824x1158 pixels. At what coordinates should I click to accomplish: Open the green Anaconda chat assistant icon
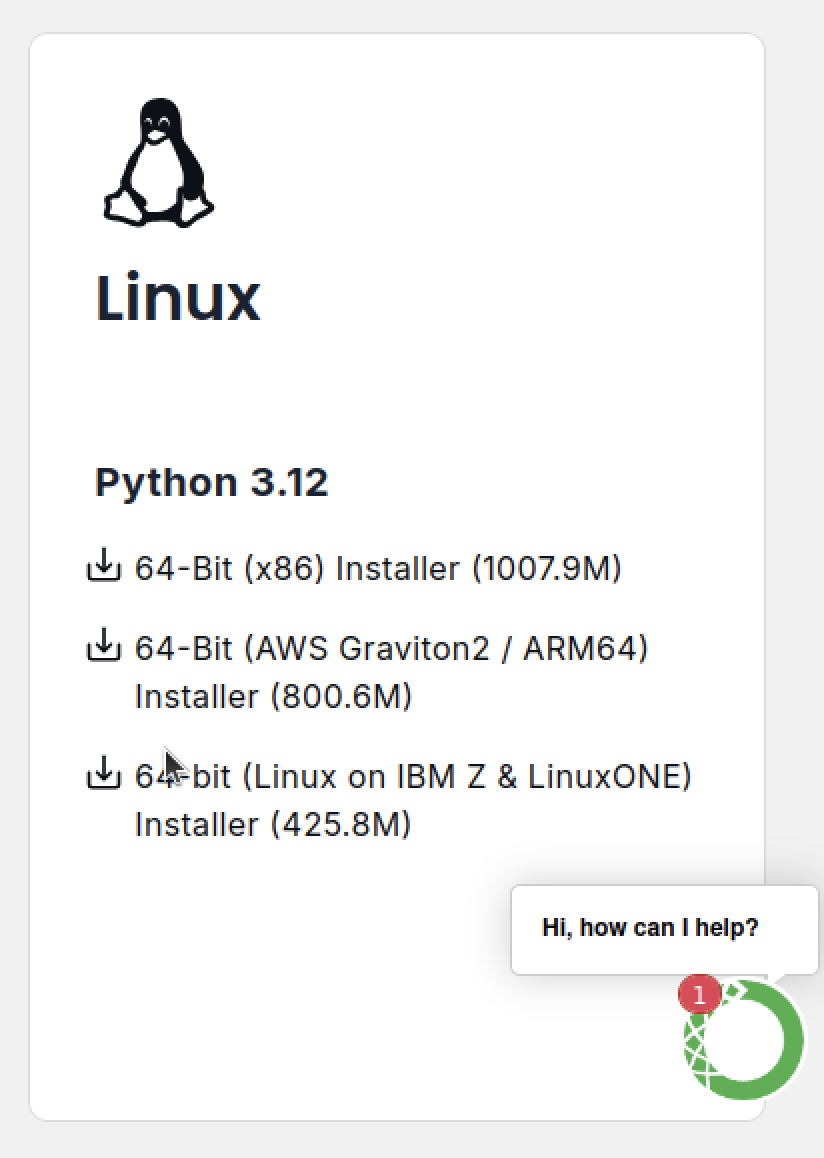pyautogui.click(x=744, y=1040)
